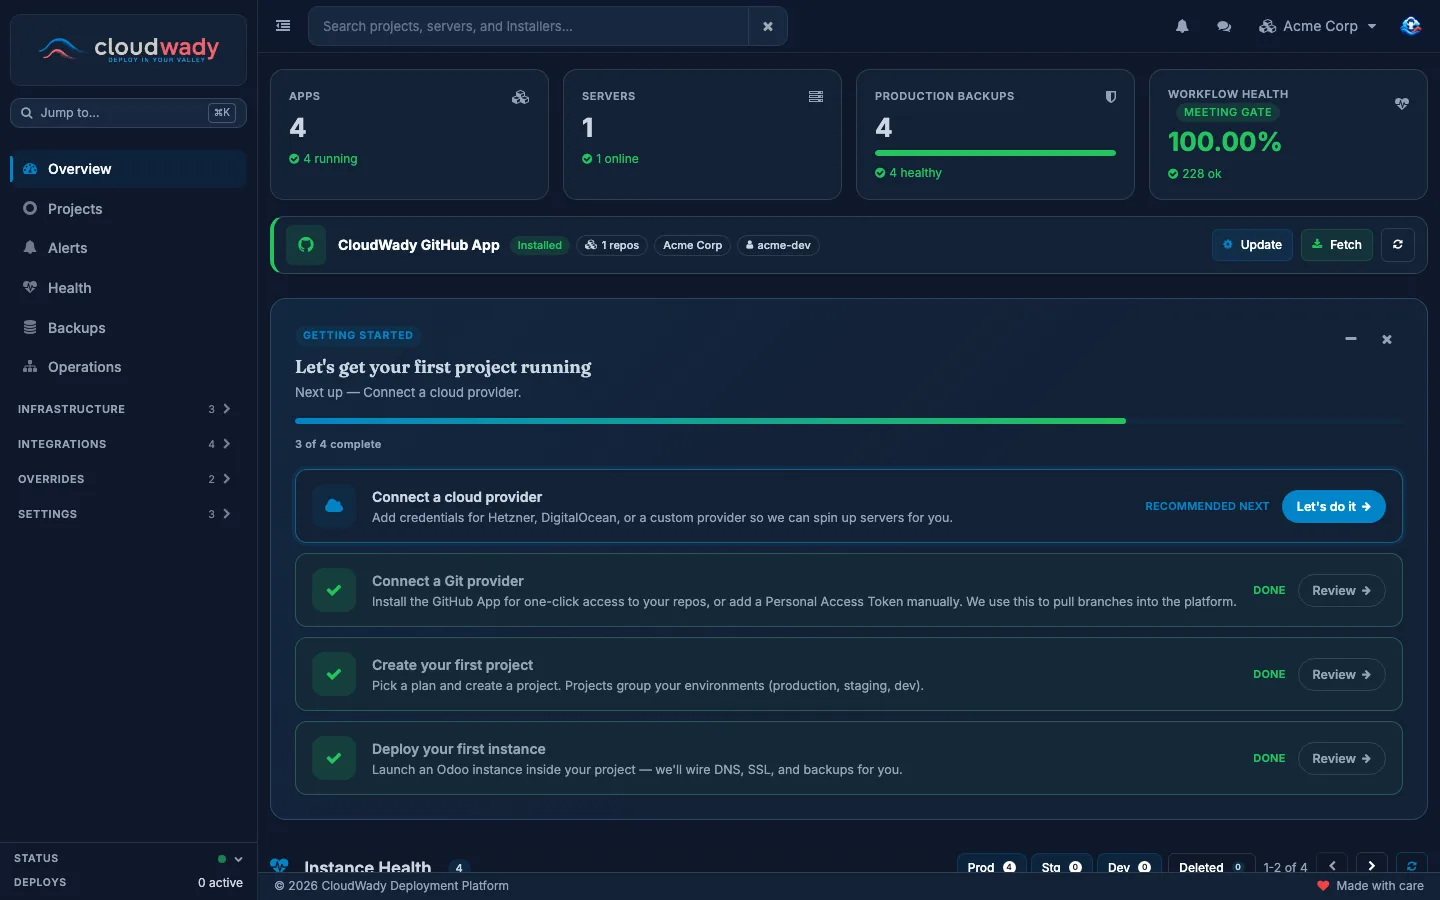This screenshot has height=900, width=1440.
Task: Click the MEETING GATE badge
Action: pyautogui.click(x=1228, y=112)
